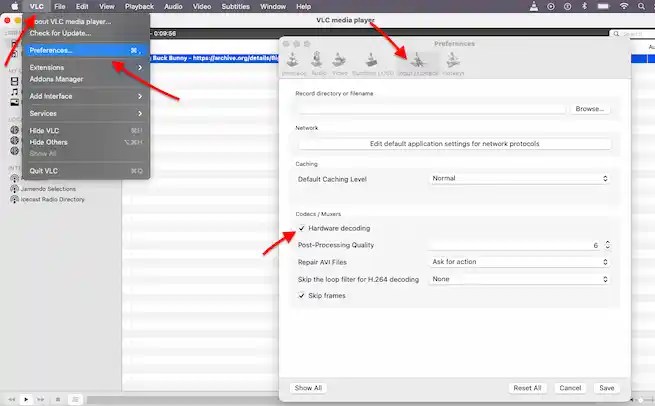Click the VLC cone icon in menu bar
The width and height of the screenshot is (655, 406).
click(534, 6)
